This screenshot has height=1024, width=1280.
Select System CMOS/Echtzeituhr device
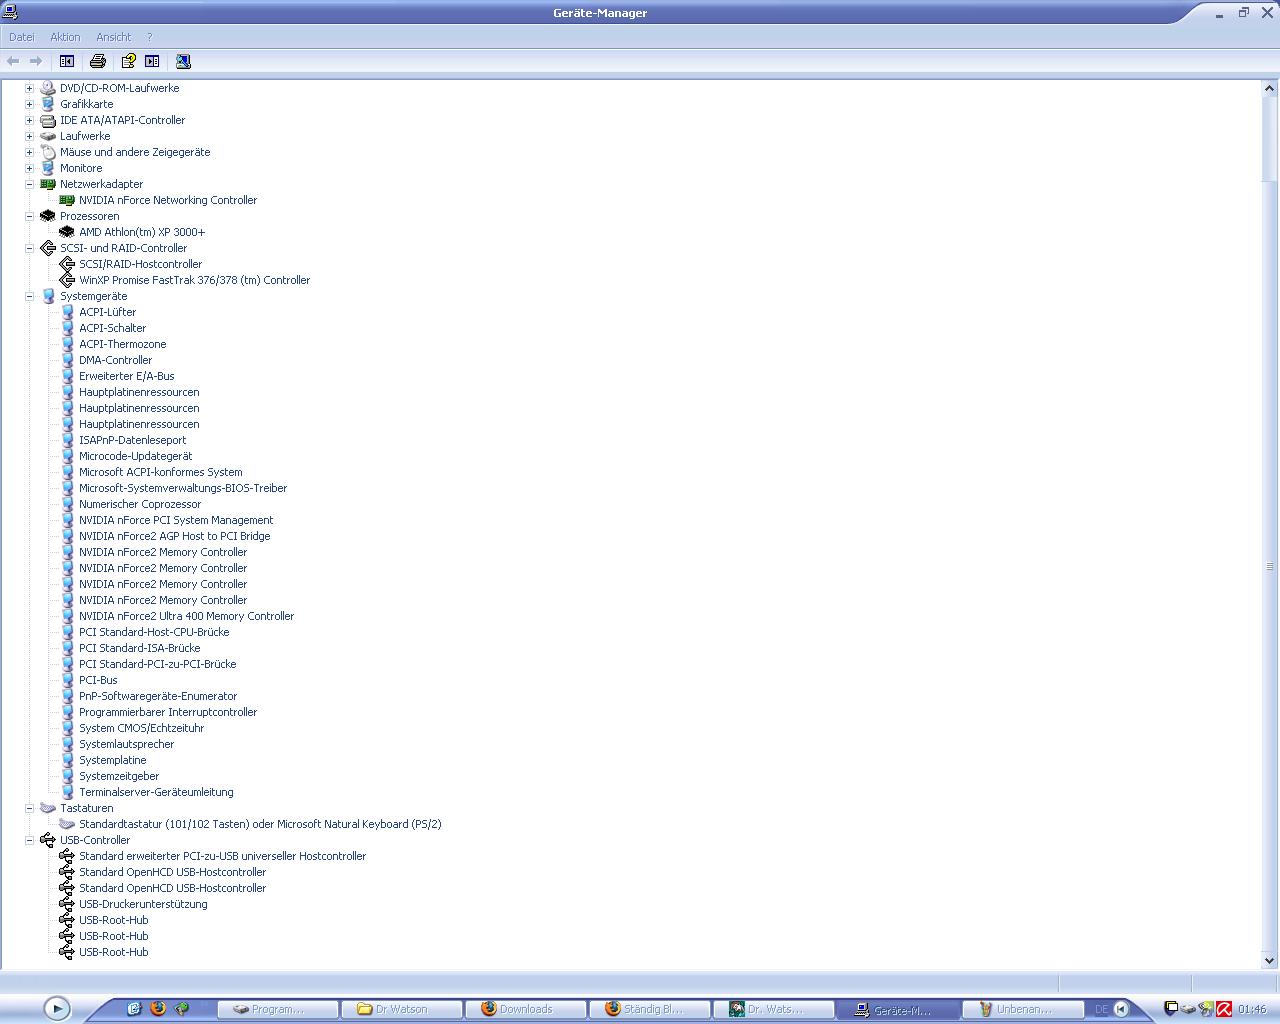click(141, 728)
